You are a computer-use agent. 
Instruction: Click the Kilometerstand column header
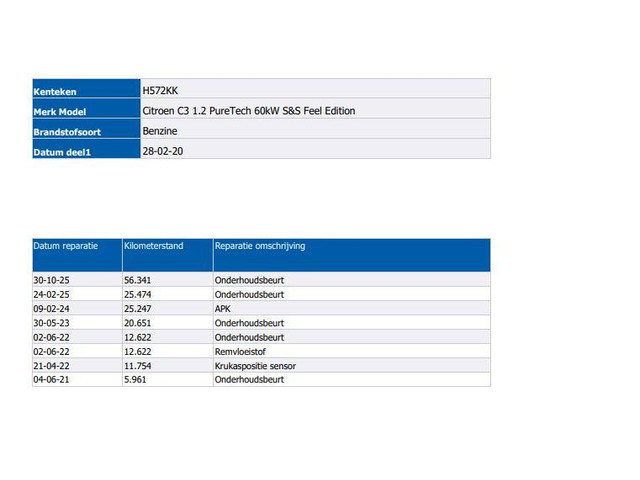(x=153, y=245)
